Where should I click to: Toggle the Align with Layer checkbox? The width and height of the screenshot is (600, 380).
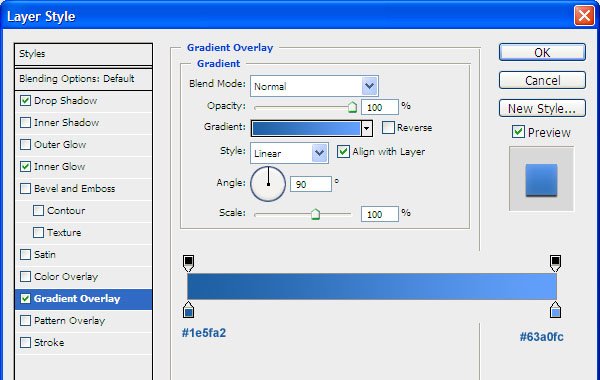pyautogui.click(x=343, y=152)
